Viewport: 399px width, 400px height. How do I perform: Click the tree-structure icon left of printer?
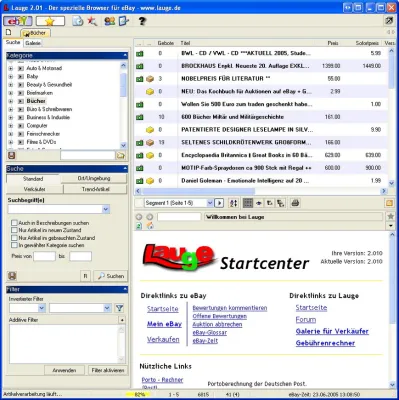pos(281,203)
